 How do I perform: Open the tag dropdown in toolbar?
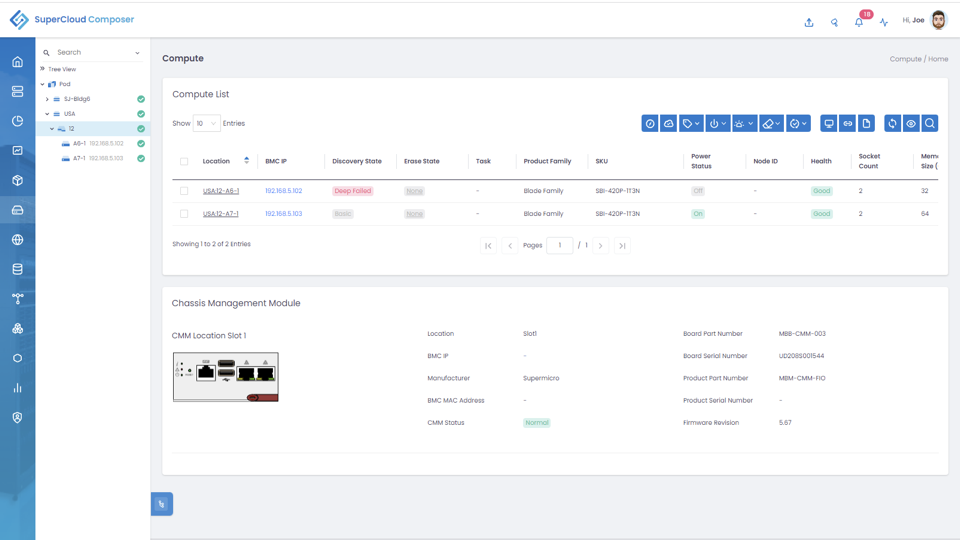click(x=691, y=124)
